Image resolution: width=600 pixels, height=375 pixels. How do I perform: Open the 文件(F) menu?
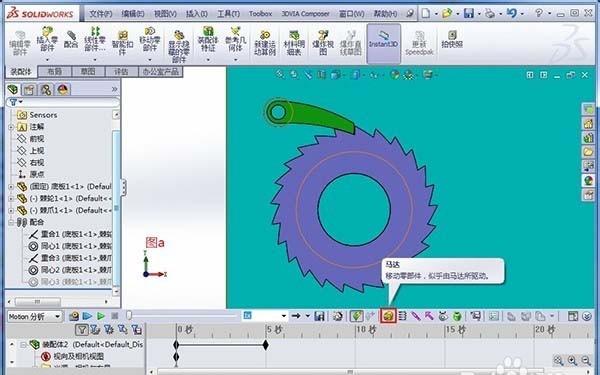100,14
